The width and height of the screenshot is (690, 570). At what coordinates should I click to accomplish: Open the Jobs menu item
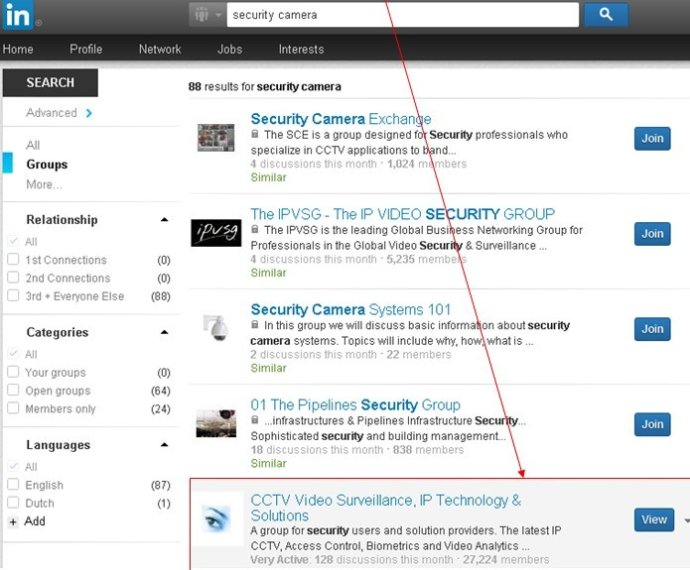(229, 49)
